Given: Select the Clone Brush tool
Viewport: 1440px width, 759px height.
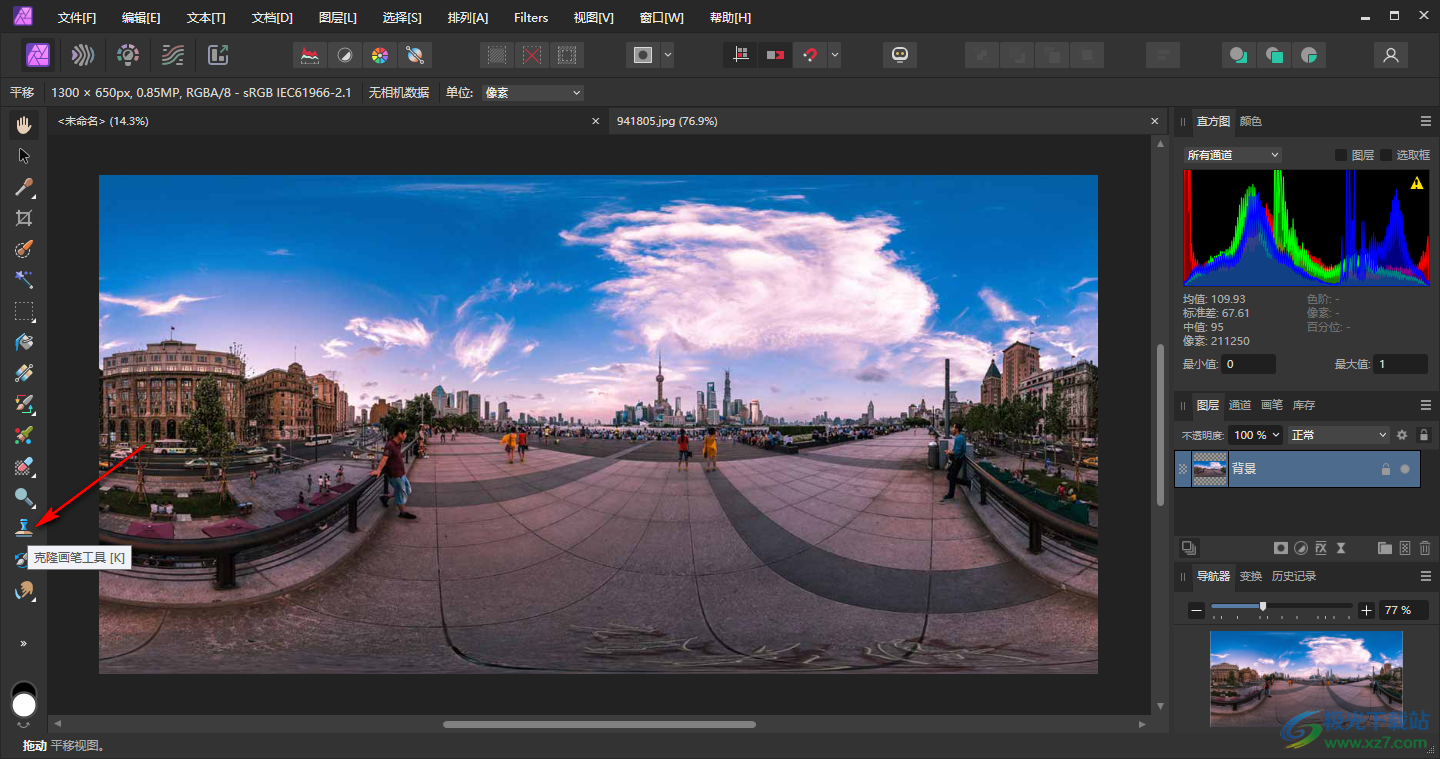Looking at the screenshot, I should coord(24,528).
